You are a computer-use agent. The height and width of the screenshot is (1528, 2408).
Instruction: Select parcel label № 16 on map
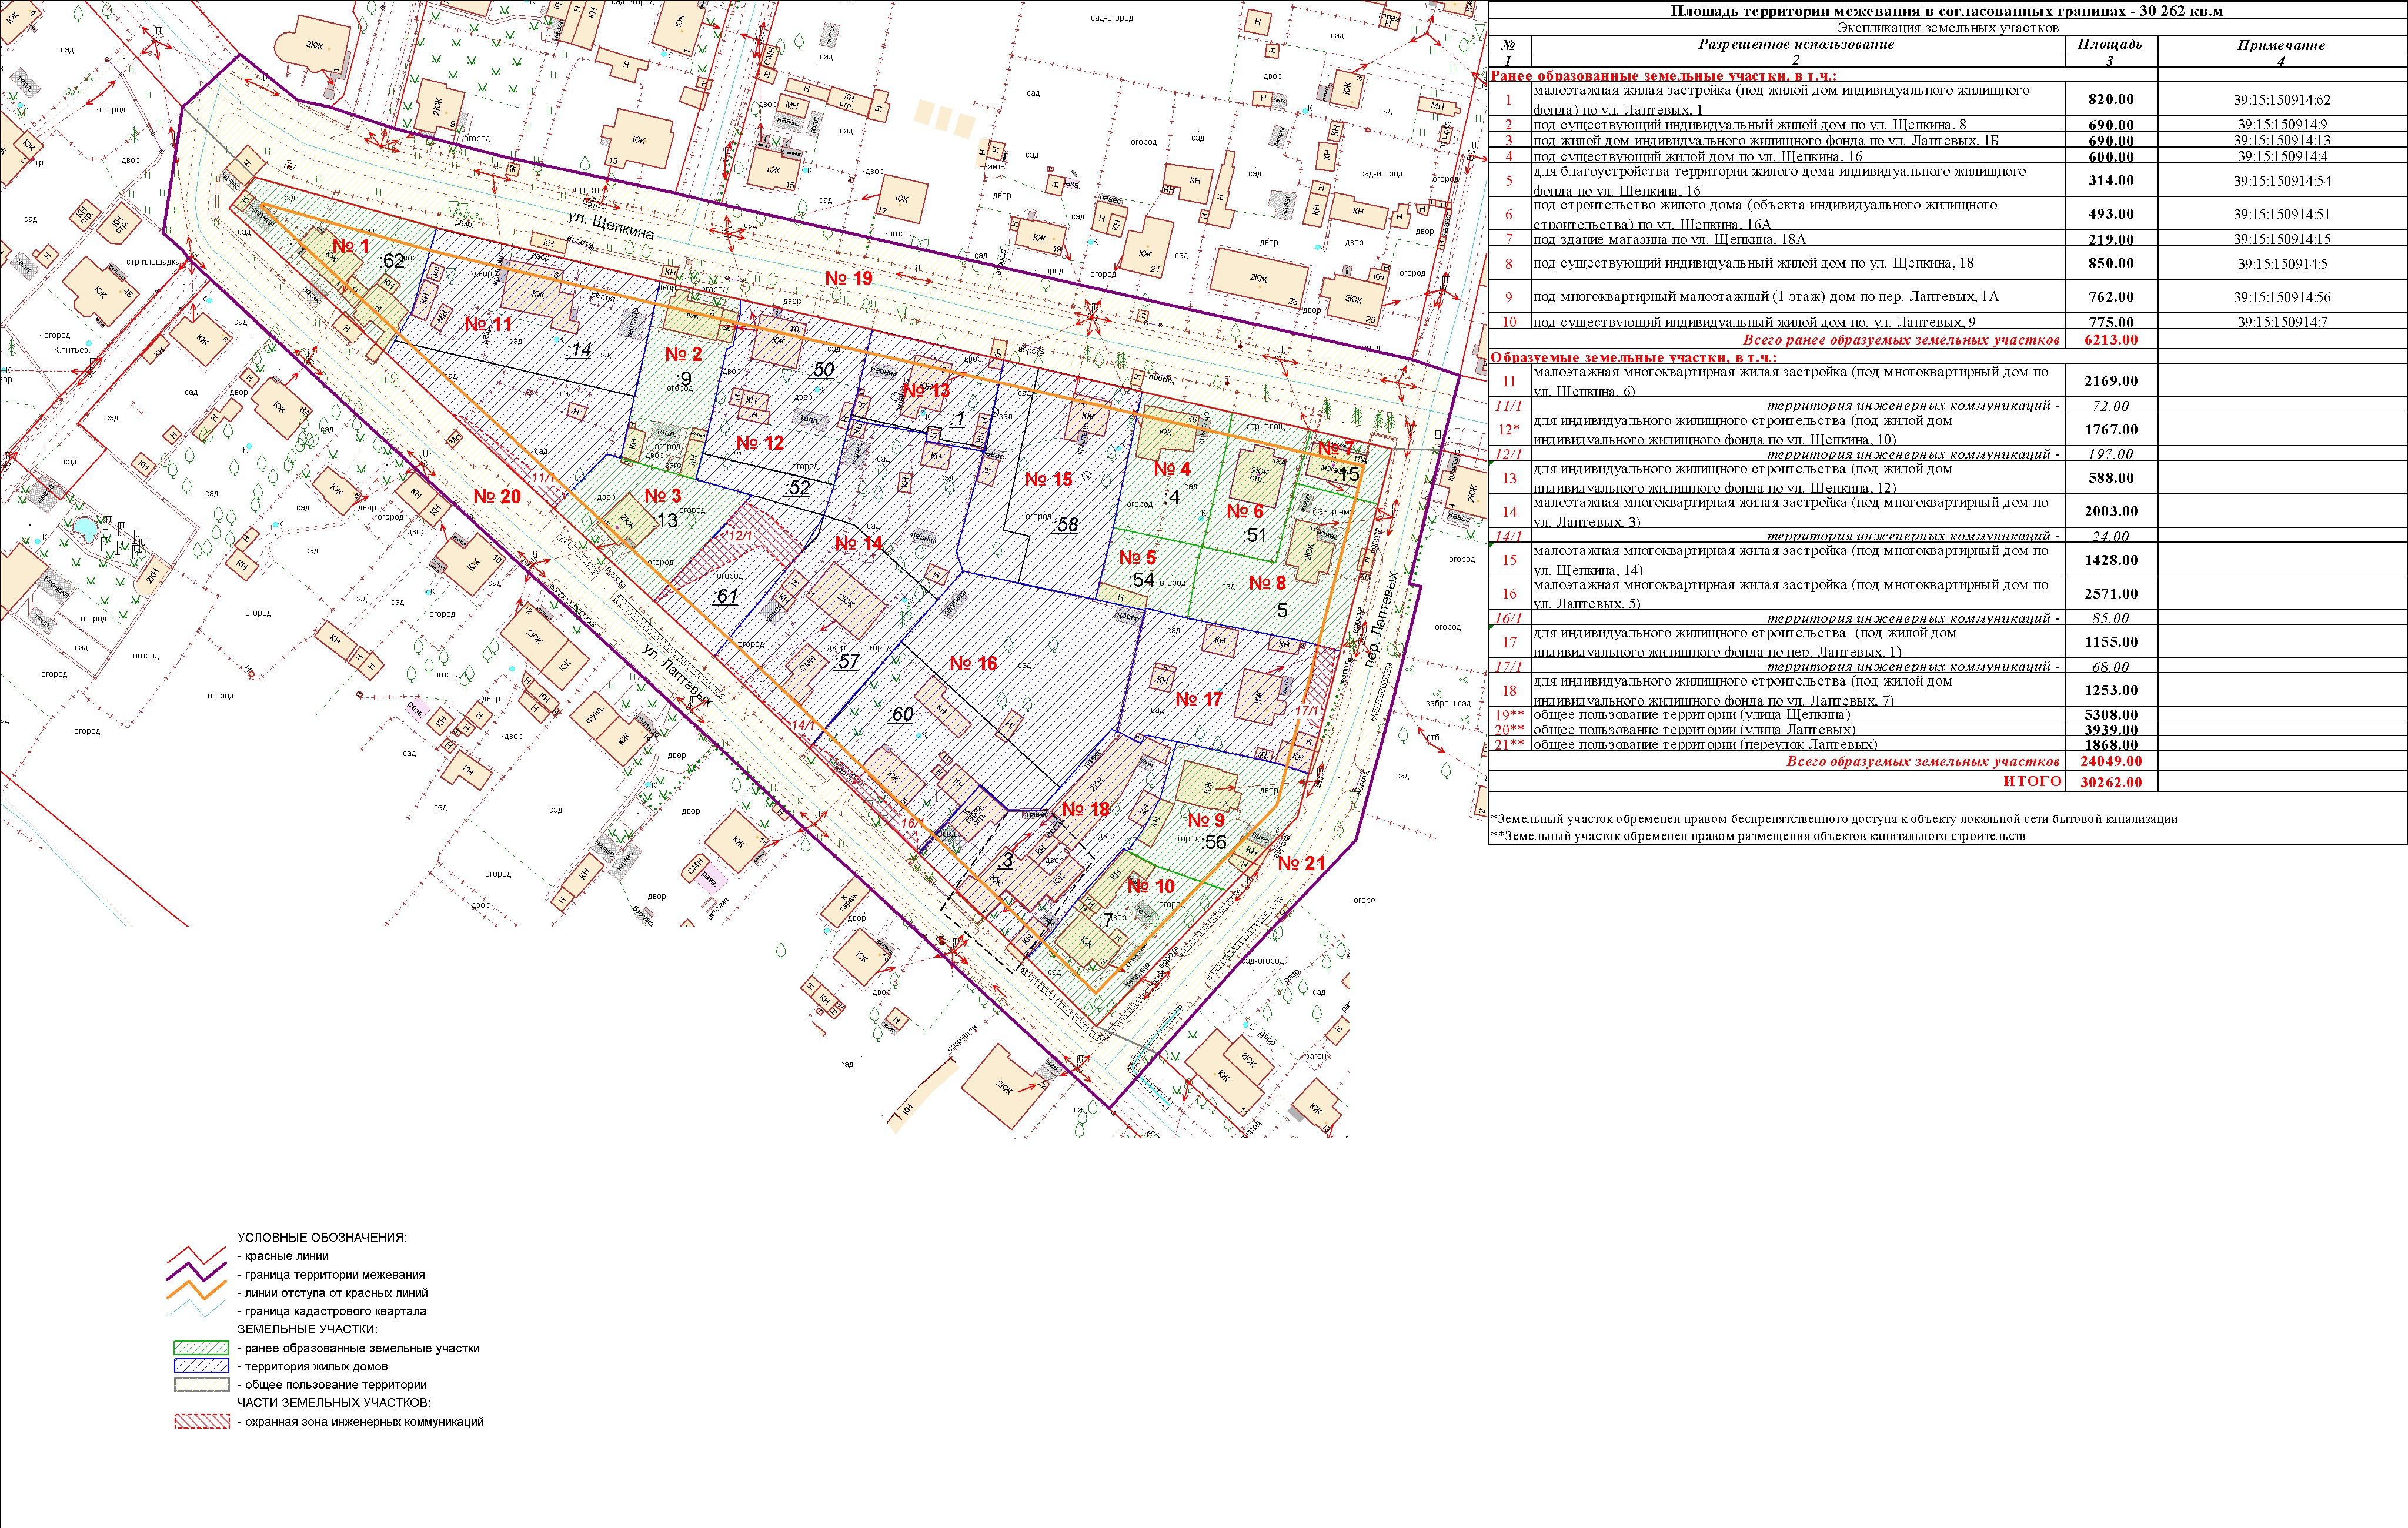pyautogui.click(x=973, y=664)
